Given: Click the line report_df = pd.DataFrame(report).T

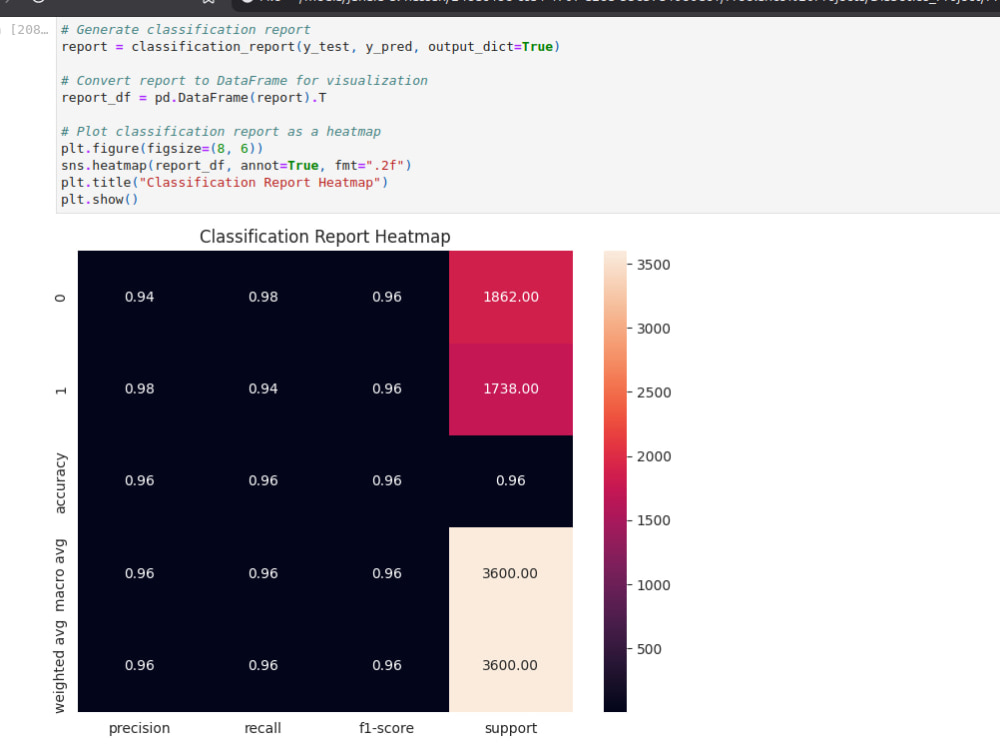Looking at the screenshot, I should [194, 98].
